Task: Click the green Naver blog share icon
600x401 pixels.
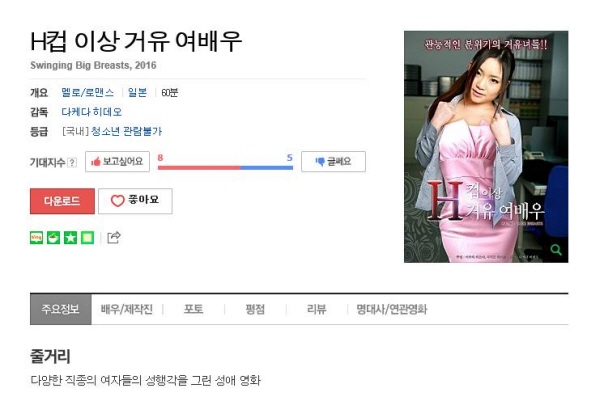Action: point(36,238)
